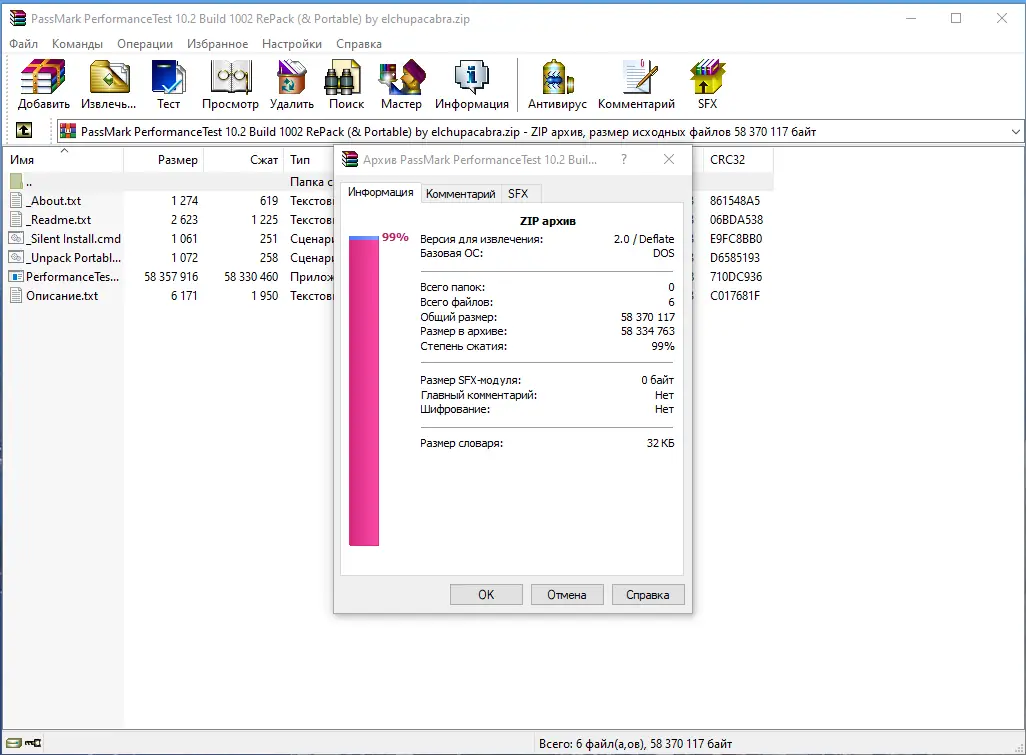Image resolution: width=1026 pixels, height=755 pixels.
Task: Click the WinRAR icon in main title bar
Action: tap(18, 18)
